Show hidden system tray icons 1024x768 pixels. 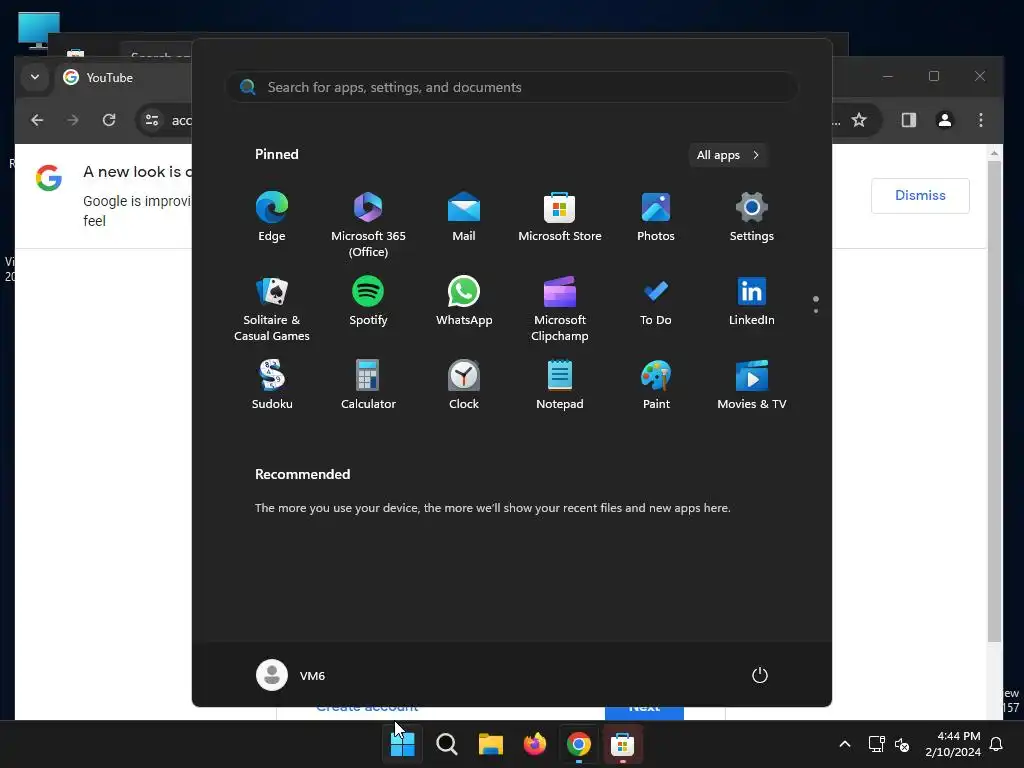click(x=844, y=744)
